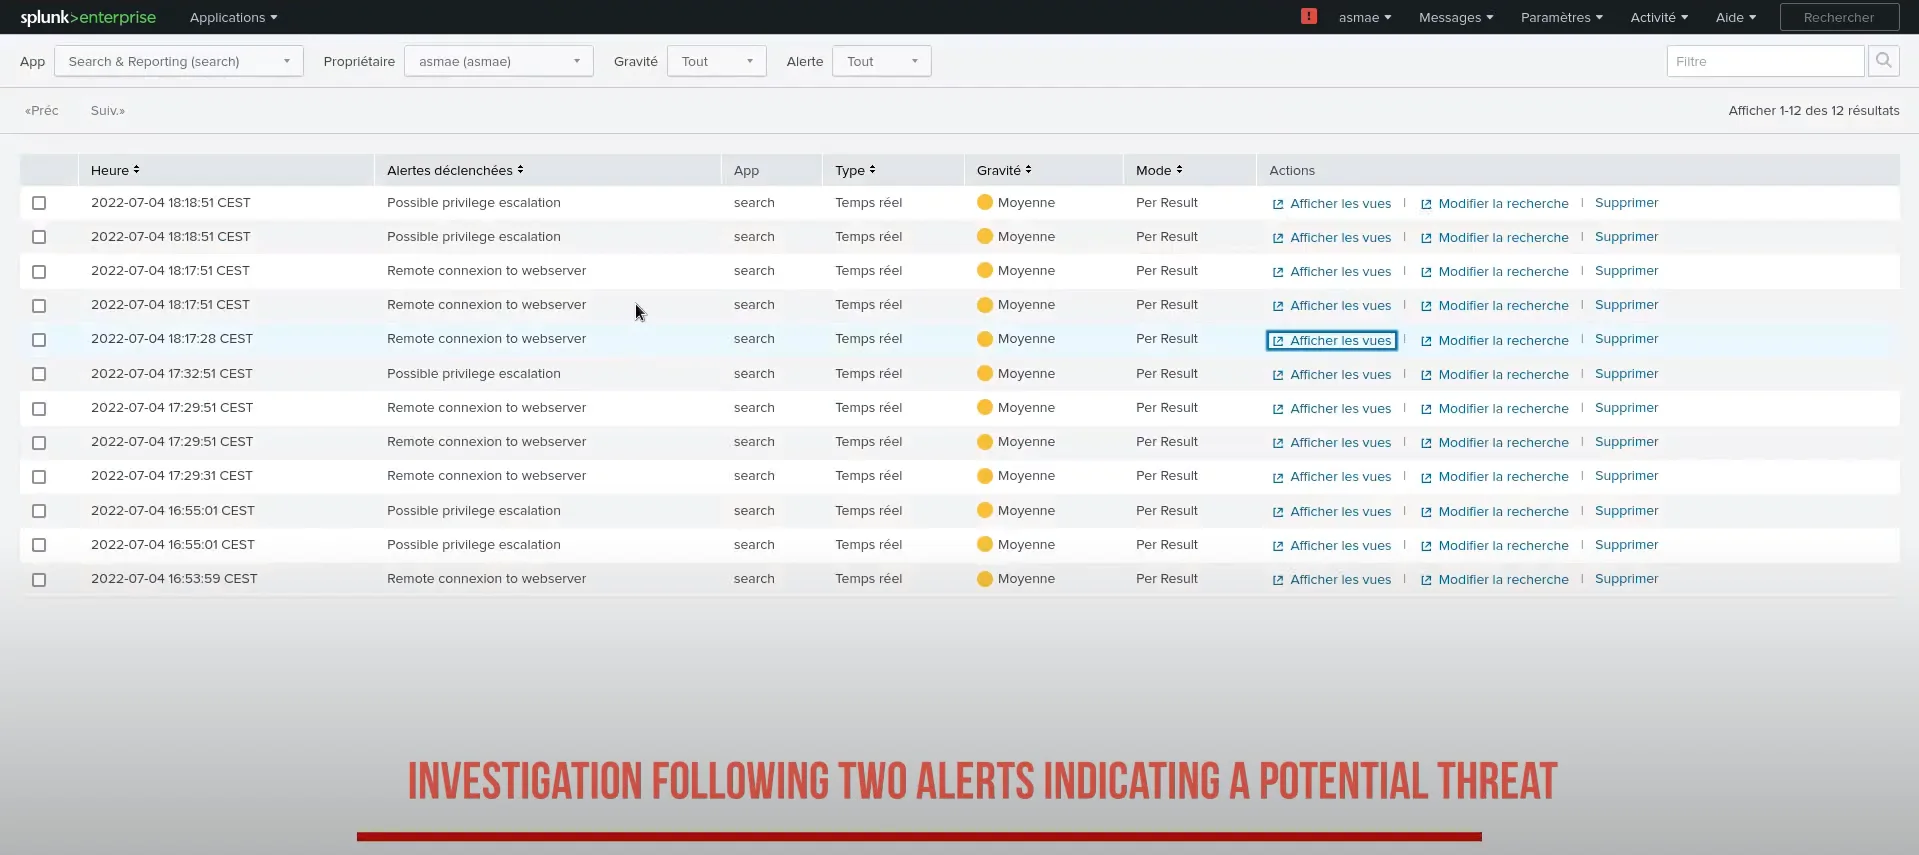Click the filter search magnifier icon
The height and width of the screenshot is (855, 1919).
click(1883, 61)
